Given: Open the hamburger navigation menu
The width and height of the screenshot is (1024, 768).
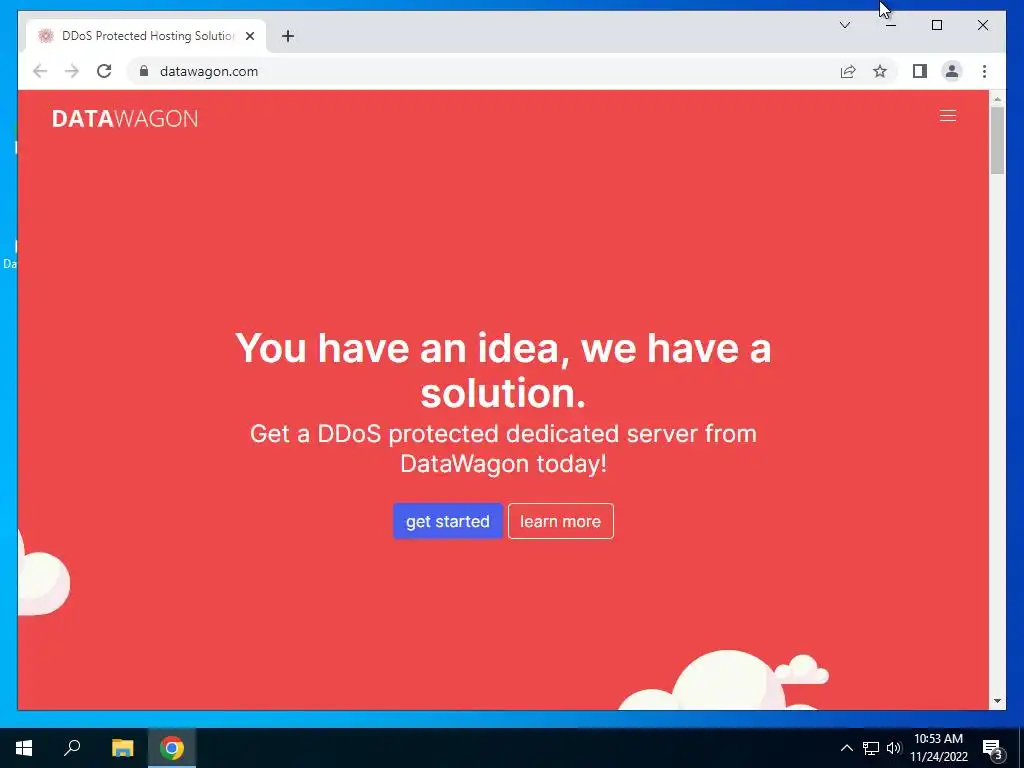Looking at the screenshot, I should coord(948,116).
